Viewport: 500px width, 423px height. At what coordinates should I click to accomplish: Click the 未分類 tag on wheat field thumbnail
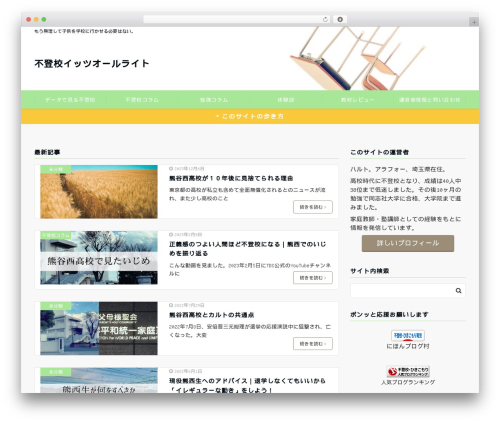tap(56, 169)
